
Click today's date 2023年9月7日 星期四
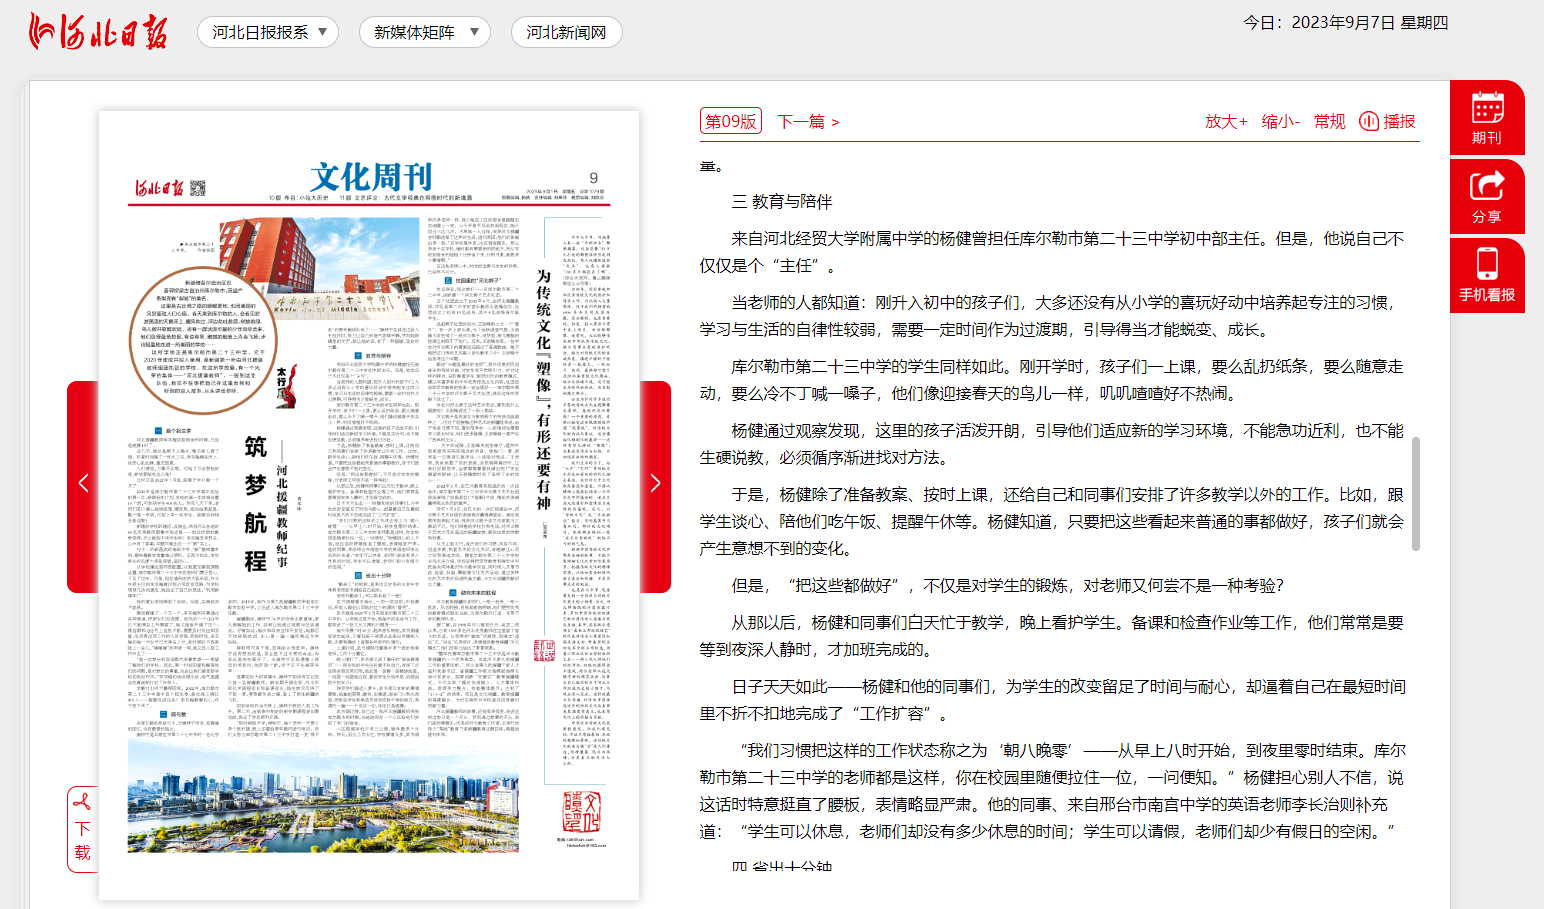pyautogui.click(x=1346, y=23)
